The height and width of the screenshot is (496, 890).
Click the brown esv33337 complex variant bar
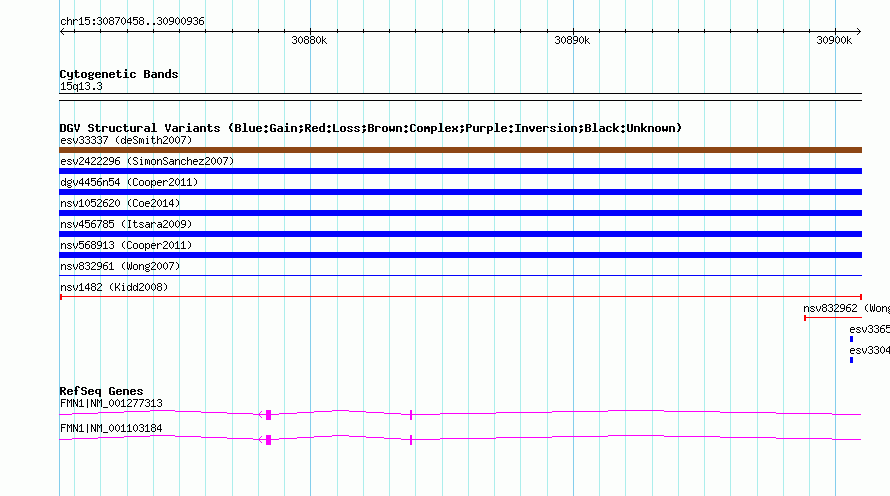(460, 150)
